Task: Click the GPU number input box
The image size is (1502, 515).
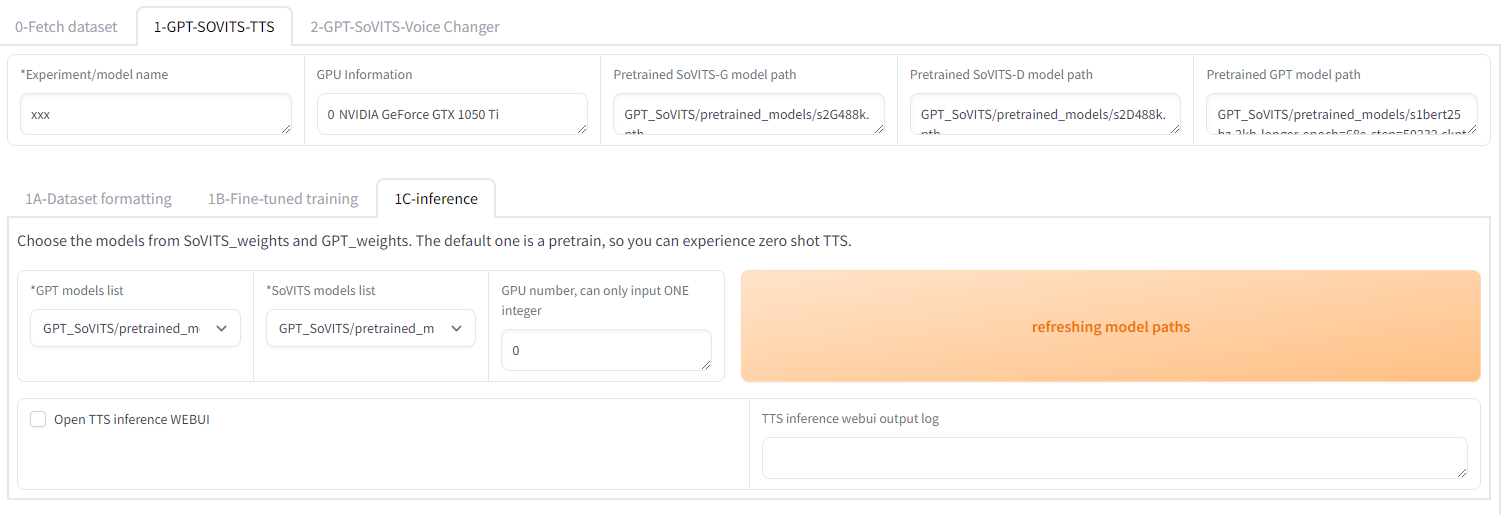Action: (603, 351)
